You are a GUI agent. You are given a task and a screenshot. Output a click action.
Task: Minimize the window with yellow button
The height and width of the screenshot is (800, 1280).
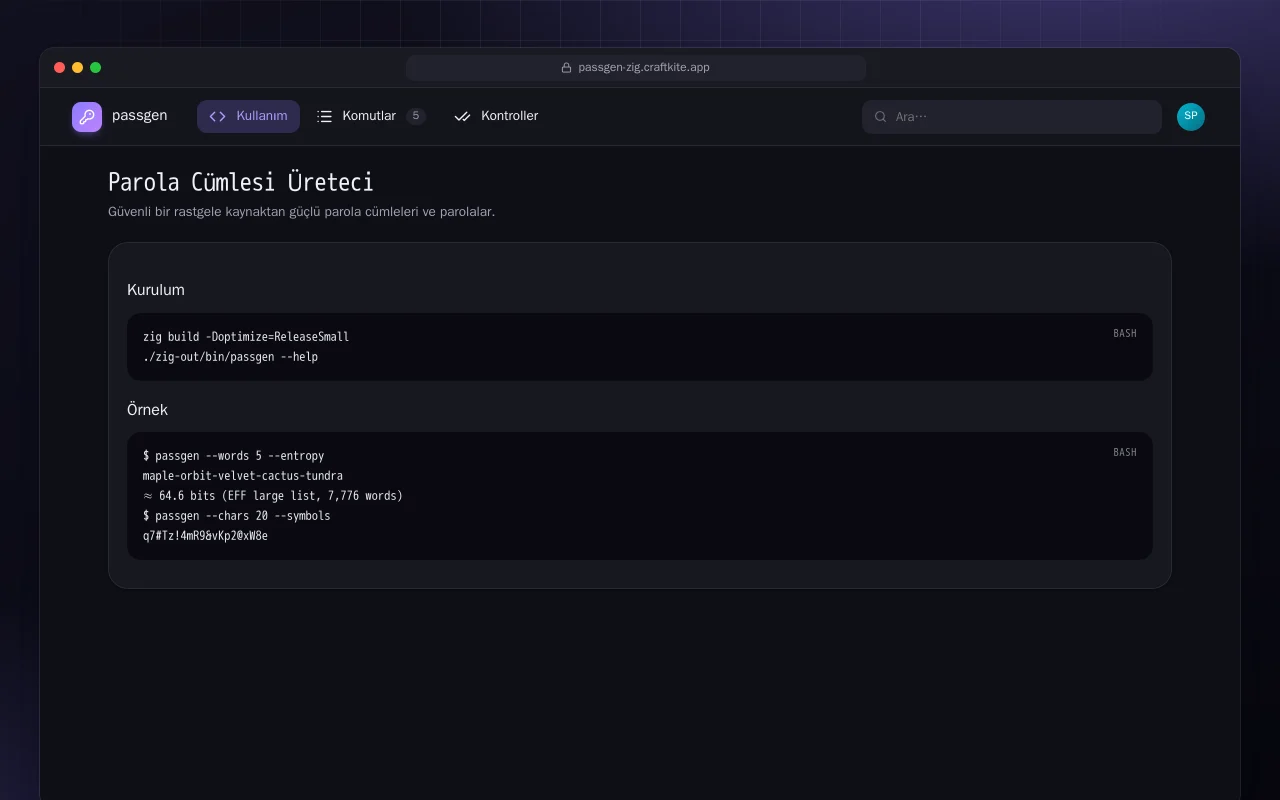(x=78, y=68)
